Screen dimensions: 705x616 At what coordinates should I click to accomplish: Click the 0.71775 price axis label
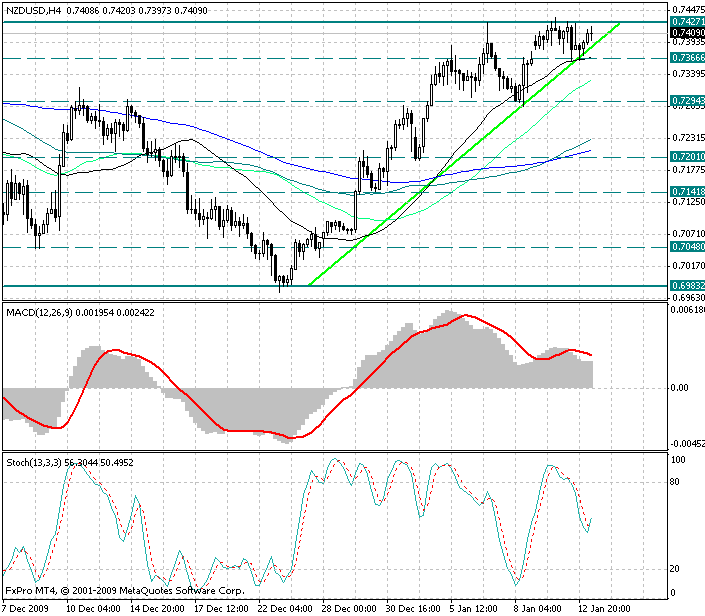tap(688, 170)
